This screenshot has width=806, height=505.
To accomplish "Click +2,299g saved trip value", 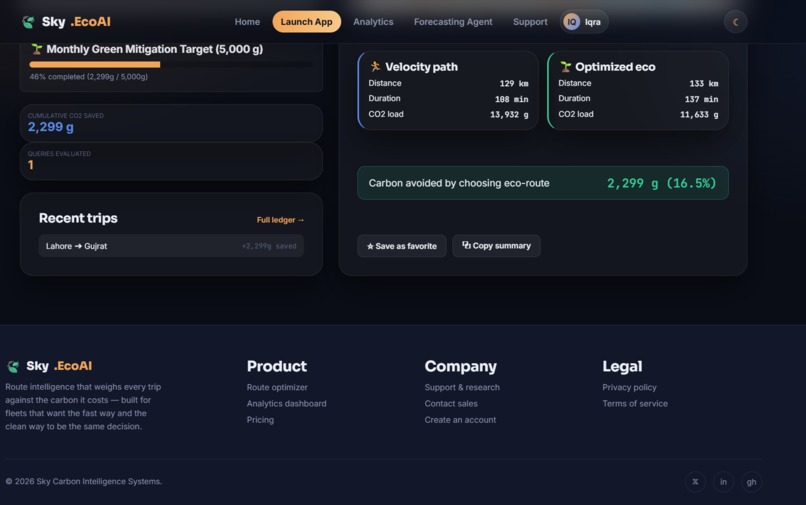I will click(269, 246).
